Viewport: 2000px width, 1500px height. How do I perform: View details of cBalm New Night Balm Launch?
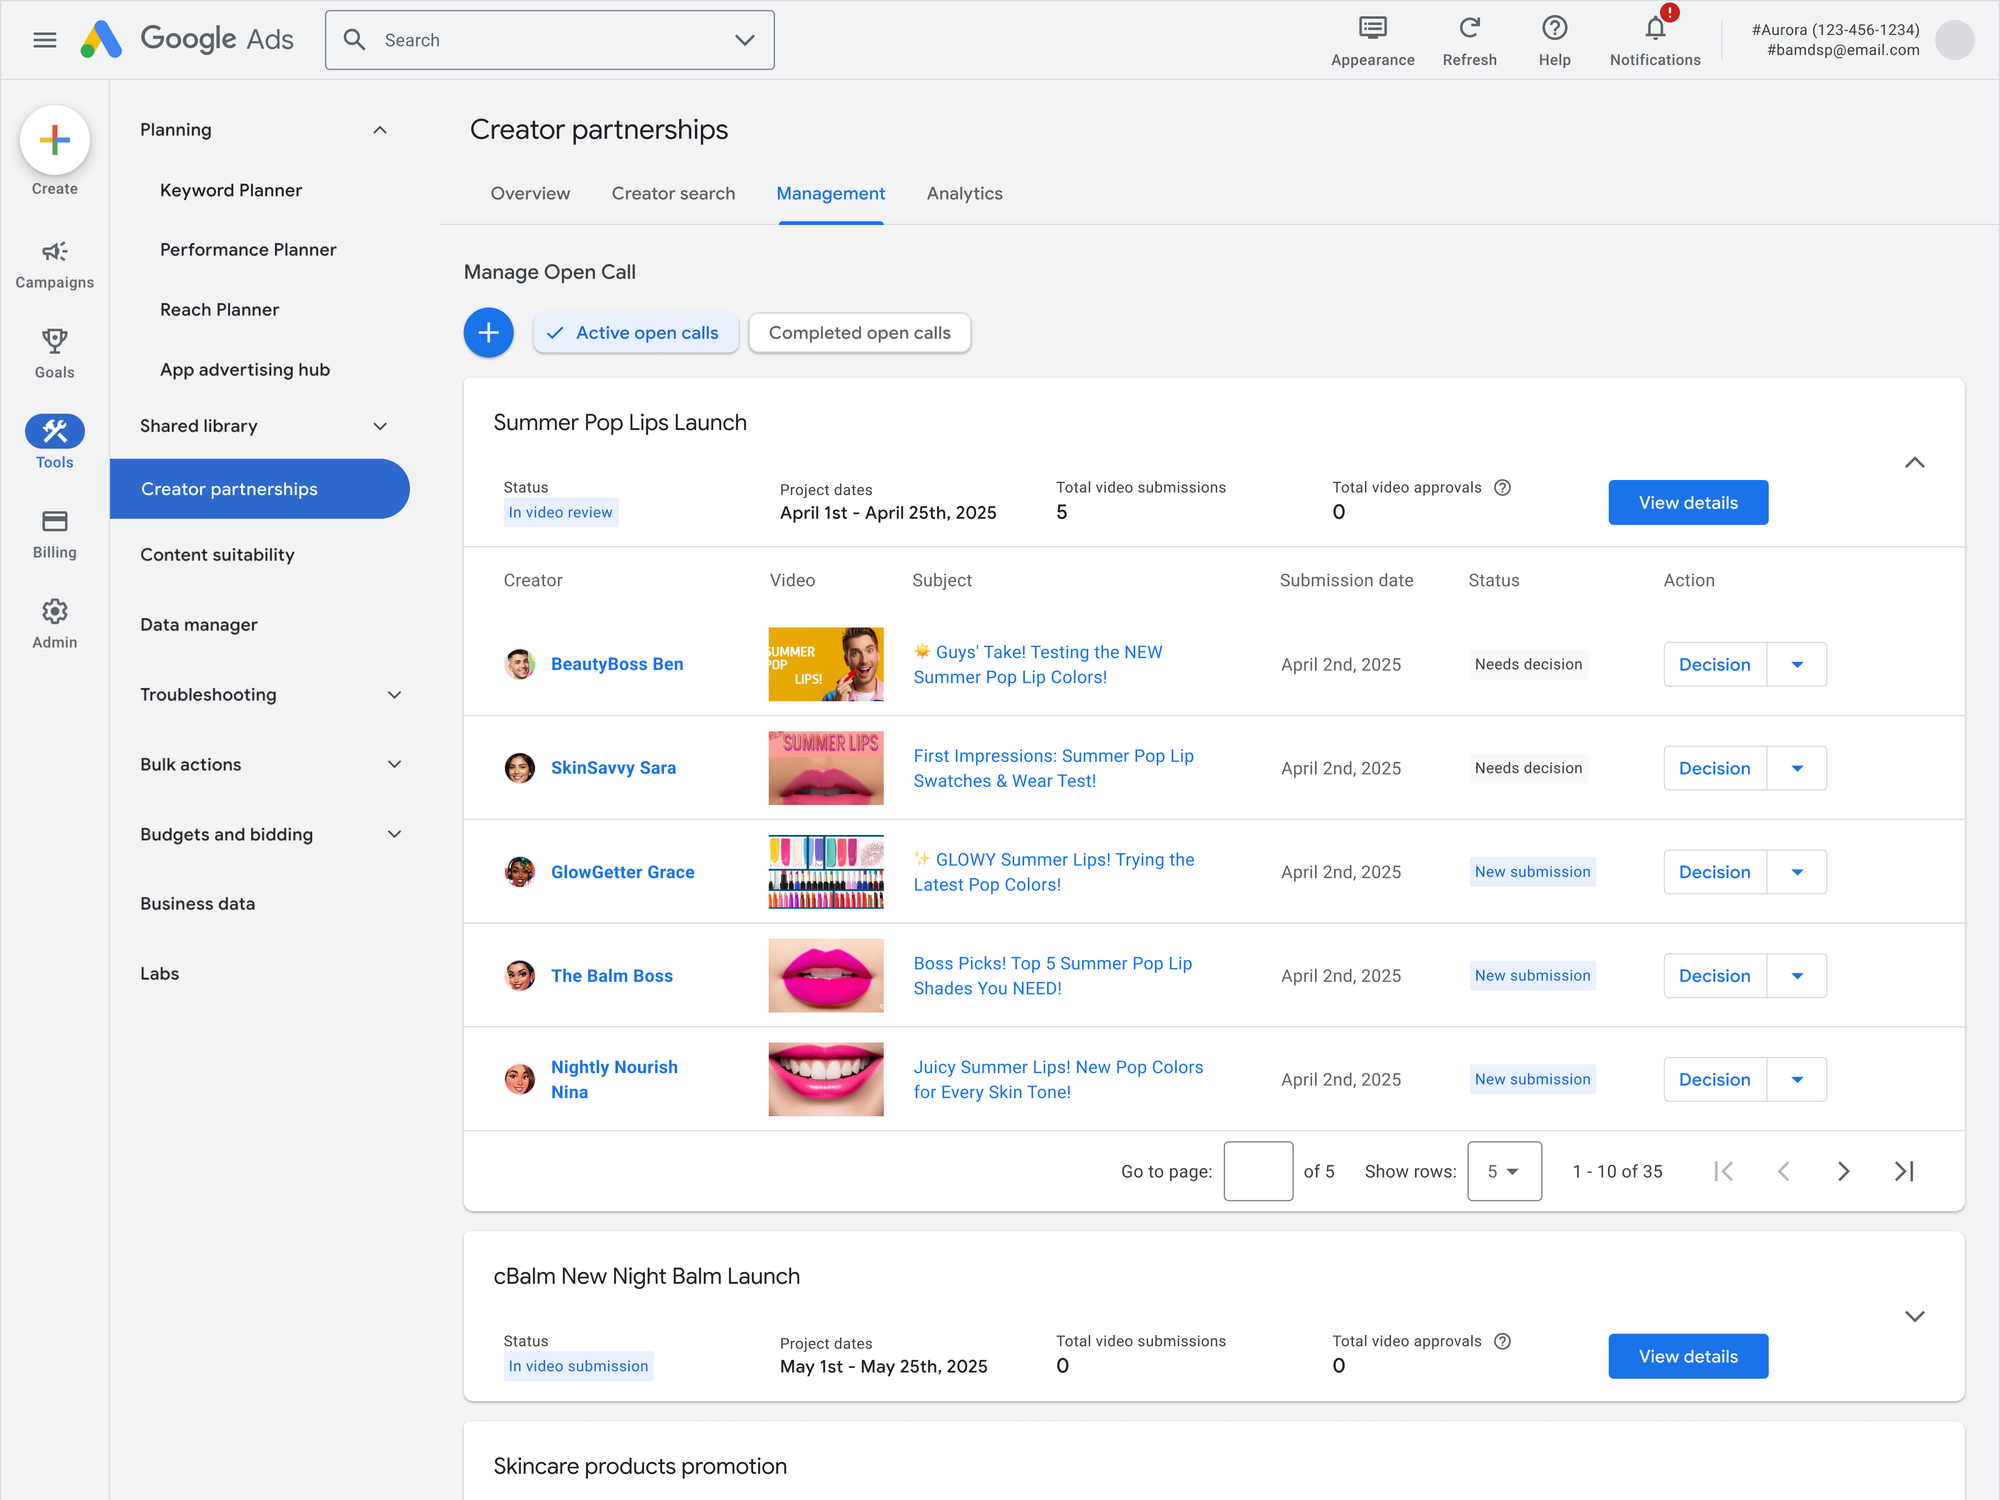[1688, 1357]
